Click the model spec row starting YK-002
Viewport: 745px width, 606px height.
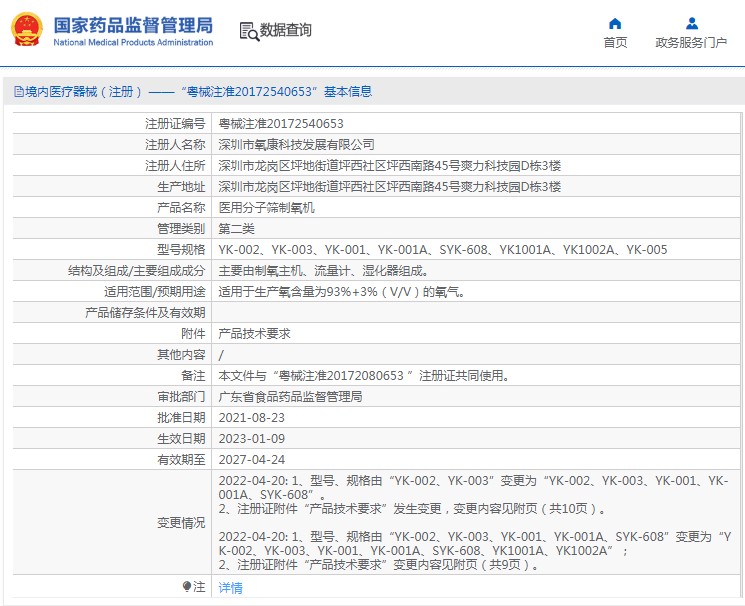click(x=442, y=250)
